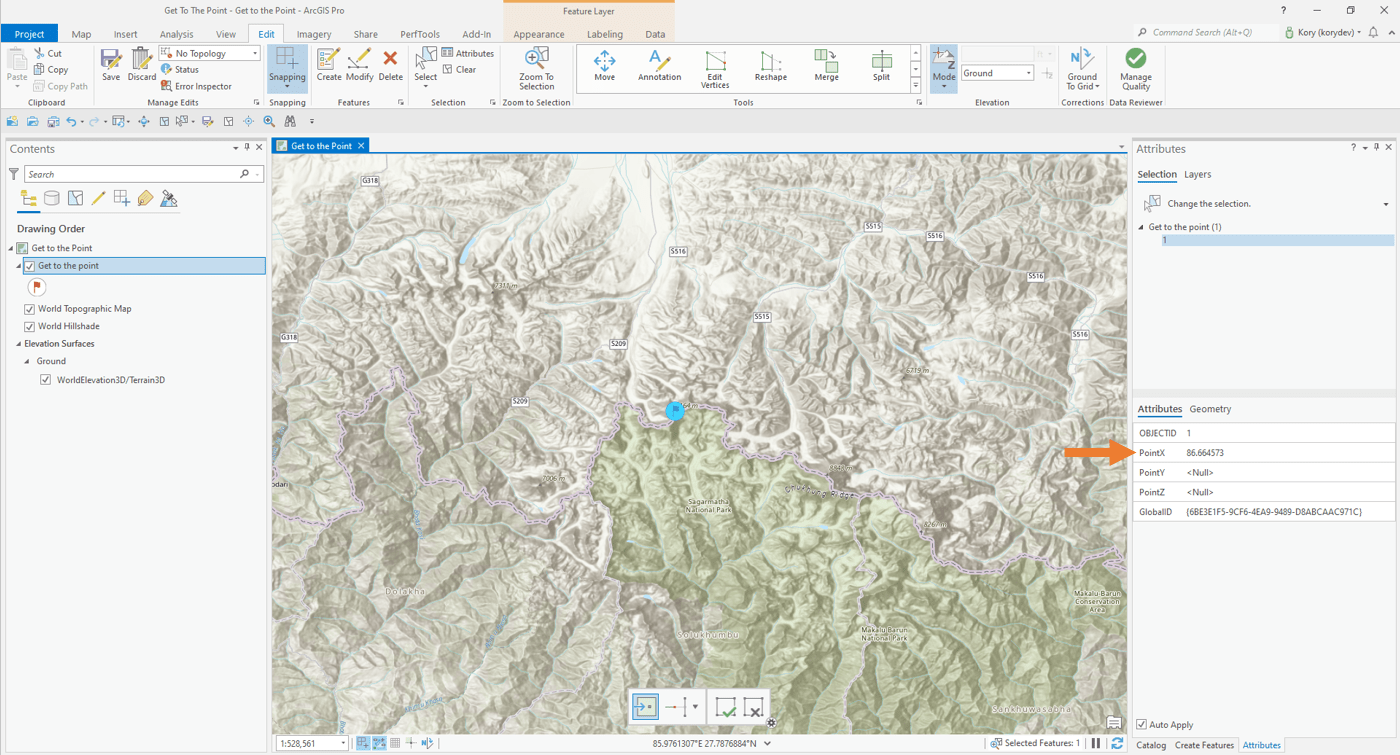Switch Contents to List By Data Source
This screenshot has height=755, width=1400.
tap(52, 198)
